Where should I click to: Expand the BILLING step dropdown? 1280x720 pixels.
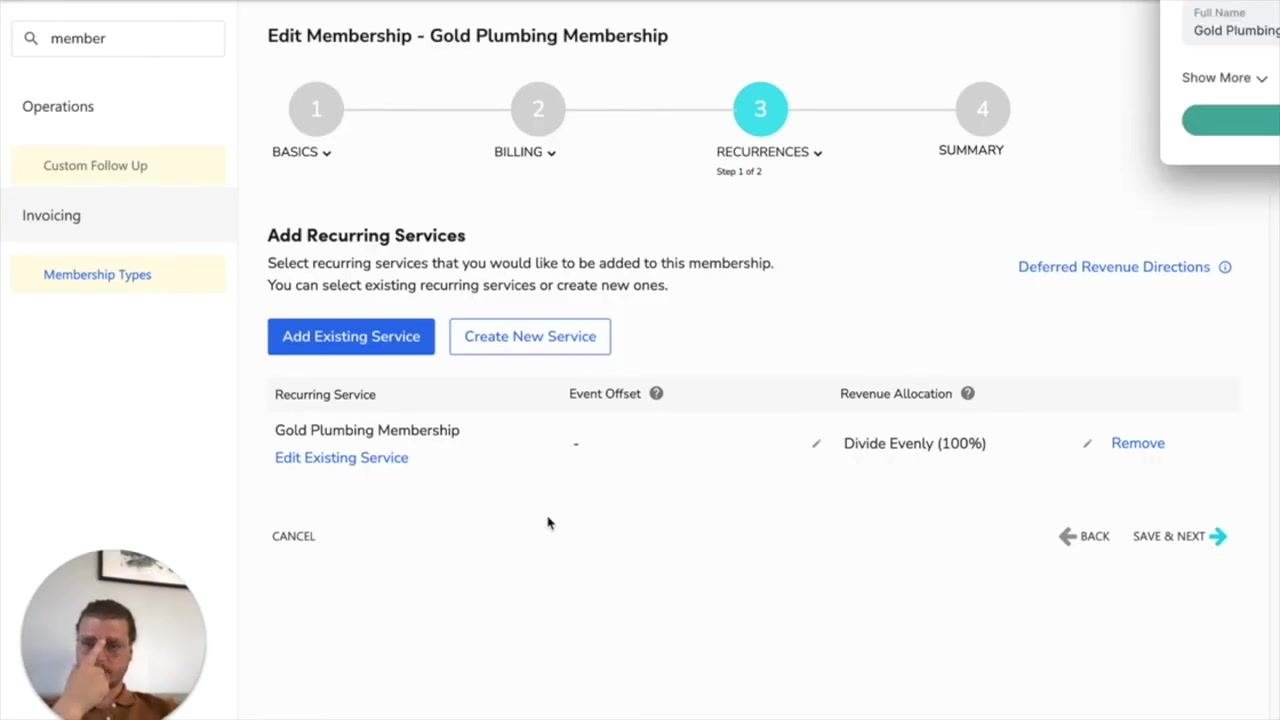point(525,152)
